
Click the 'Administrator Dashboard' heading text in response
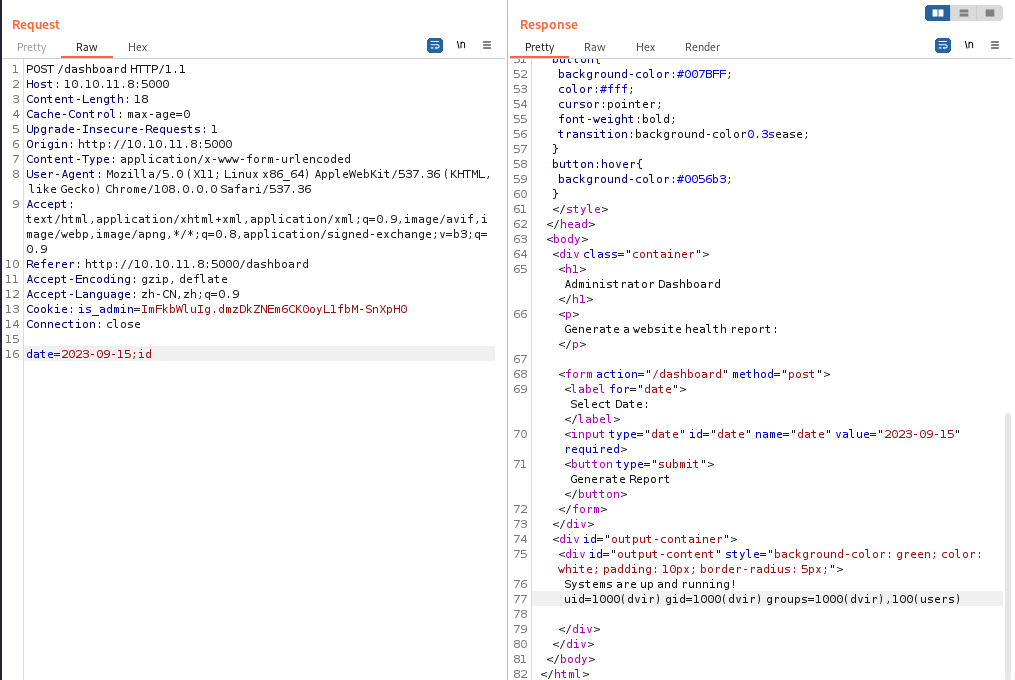point(642,284)
